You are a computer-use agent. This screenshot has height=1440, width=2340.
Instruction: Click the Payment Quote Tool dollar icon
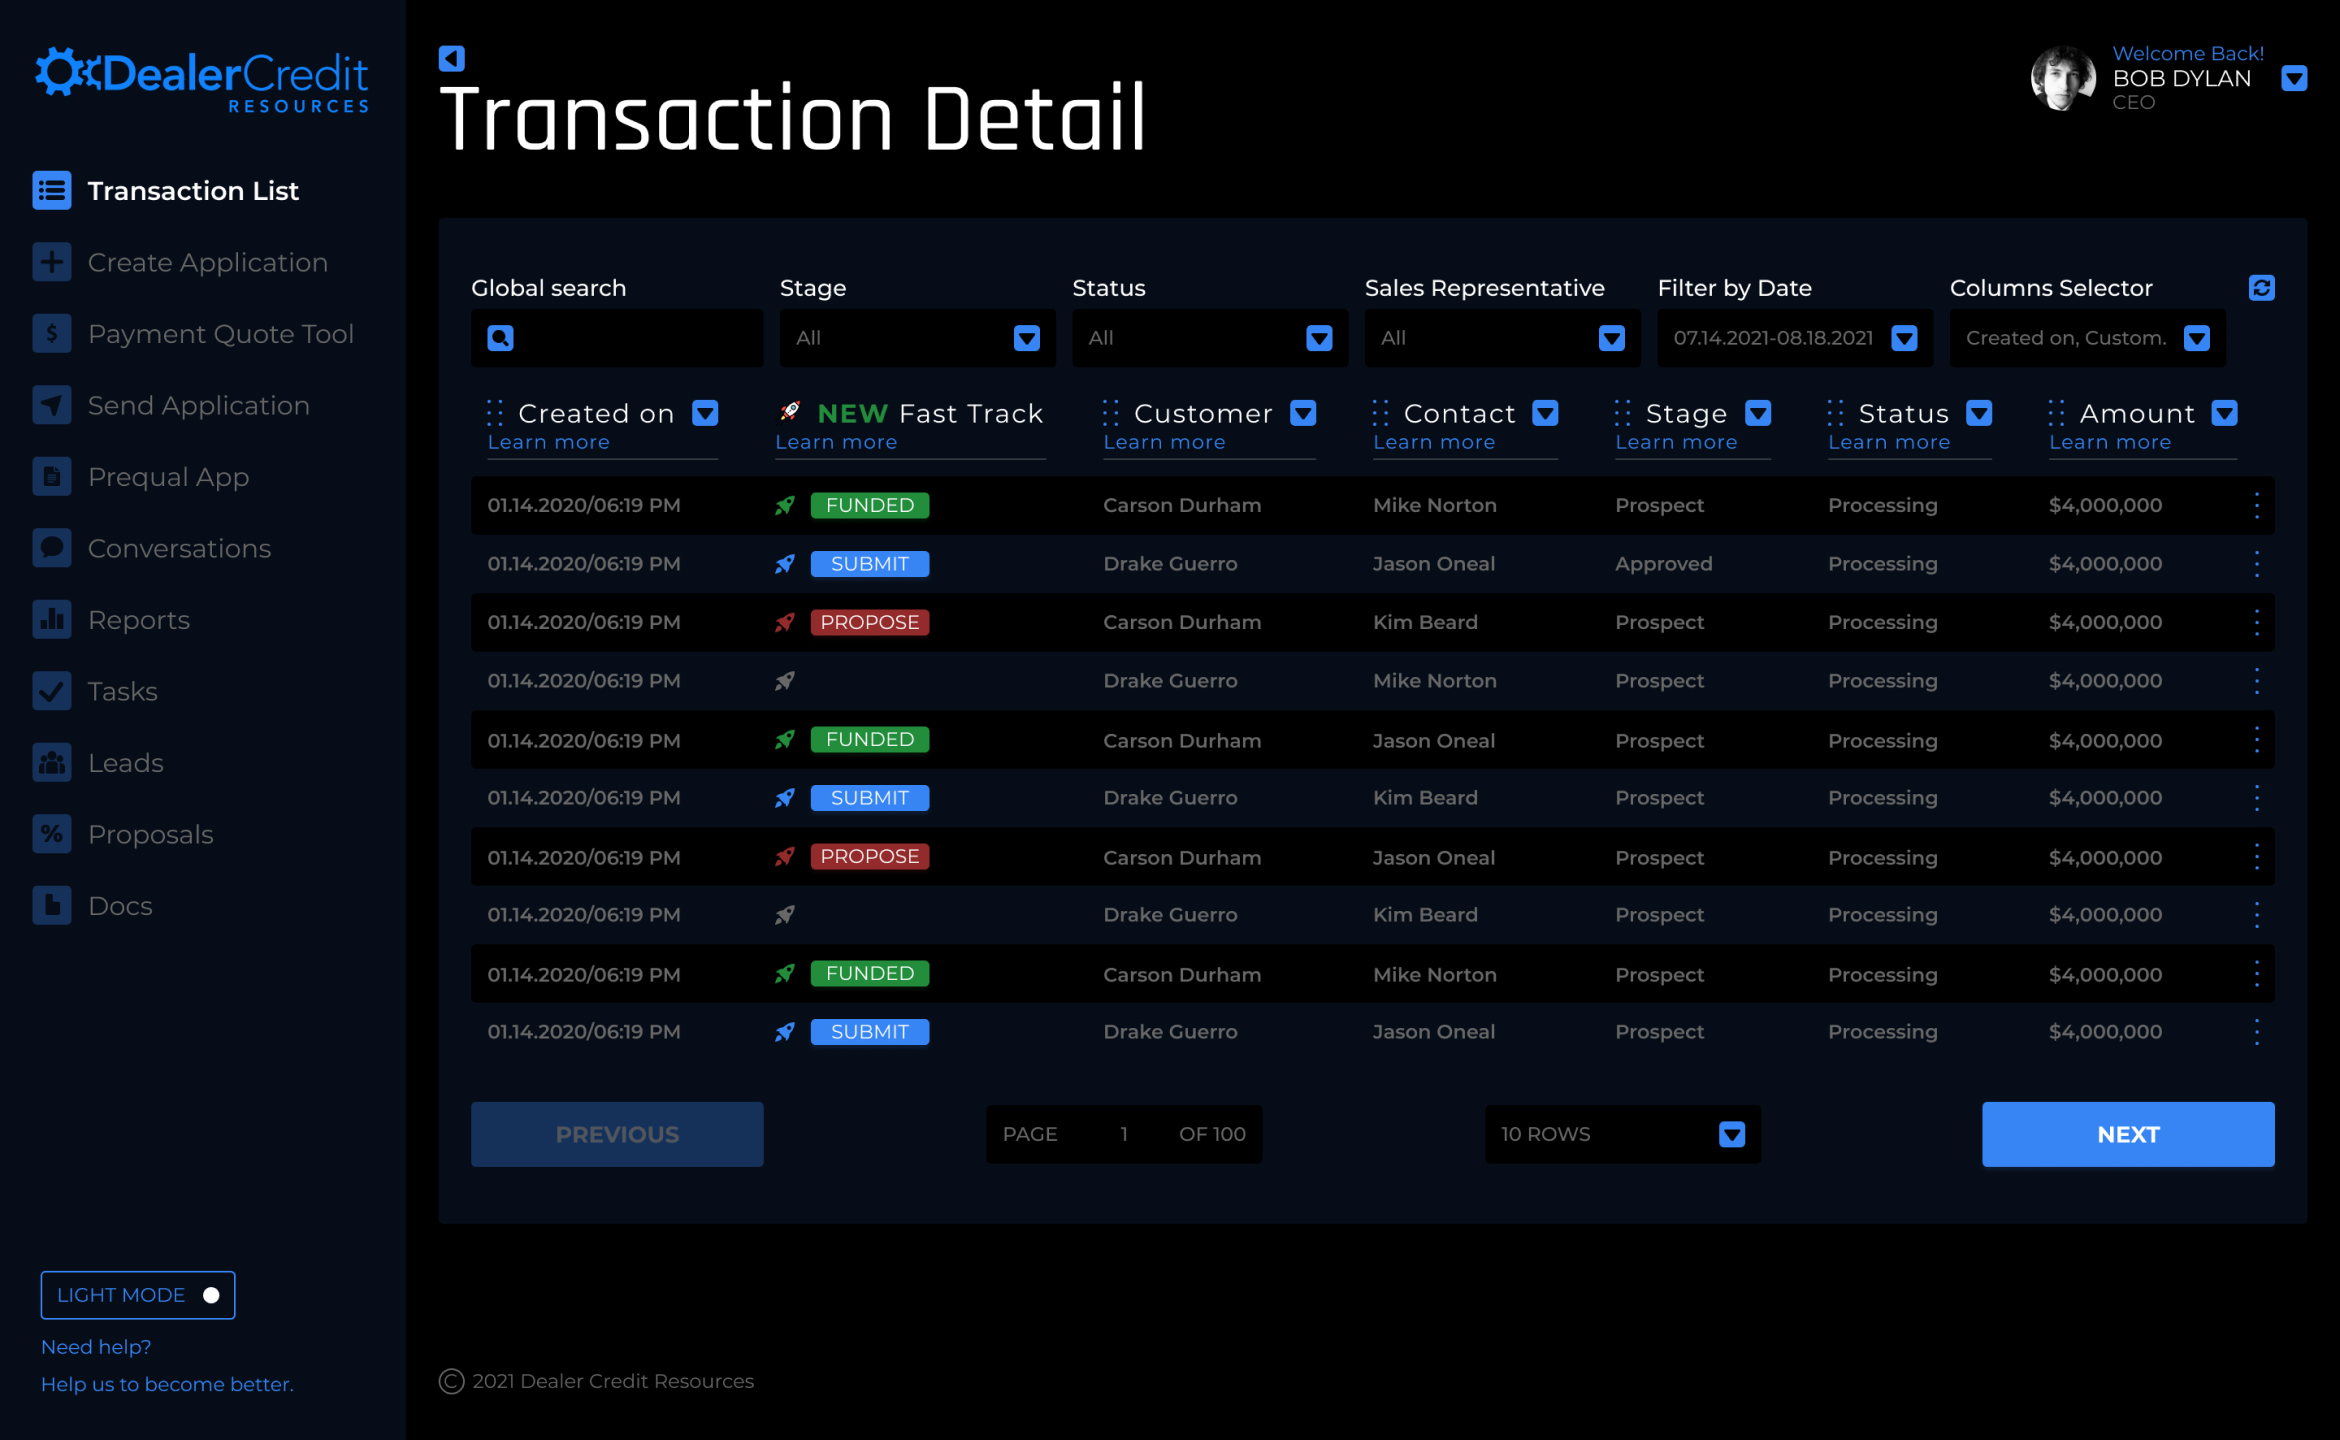pyautogui.click(x=52, y=334)
